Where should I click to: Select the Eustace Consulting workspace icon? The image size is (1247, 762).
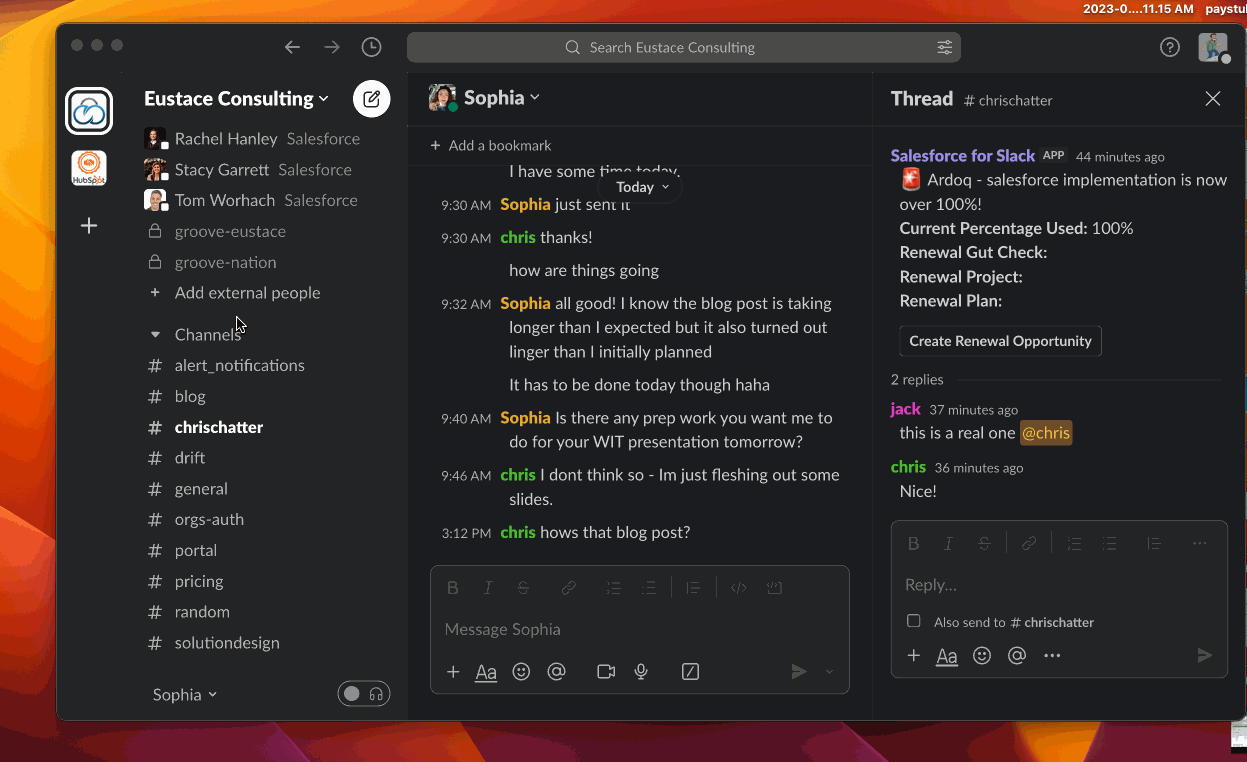[89, 111]
